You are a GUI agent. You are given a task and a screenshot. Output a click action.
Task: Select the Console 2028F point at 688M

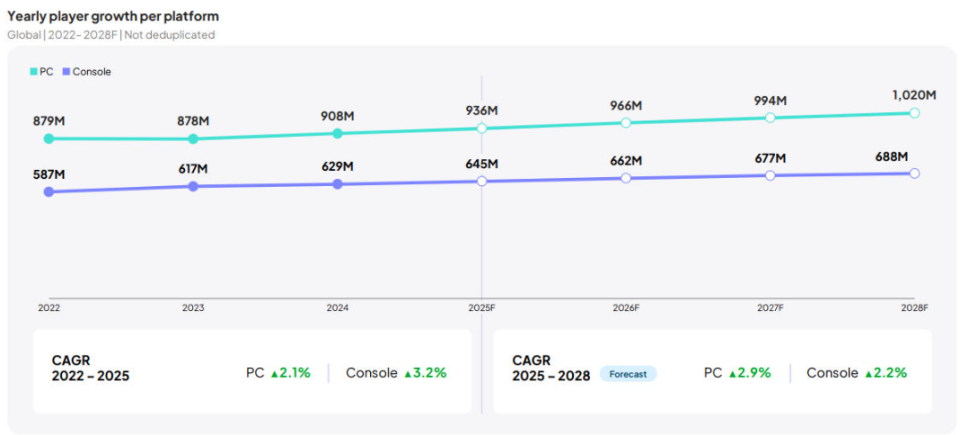(x=914, y=173)
